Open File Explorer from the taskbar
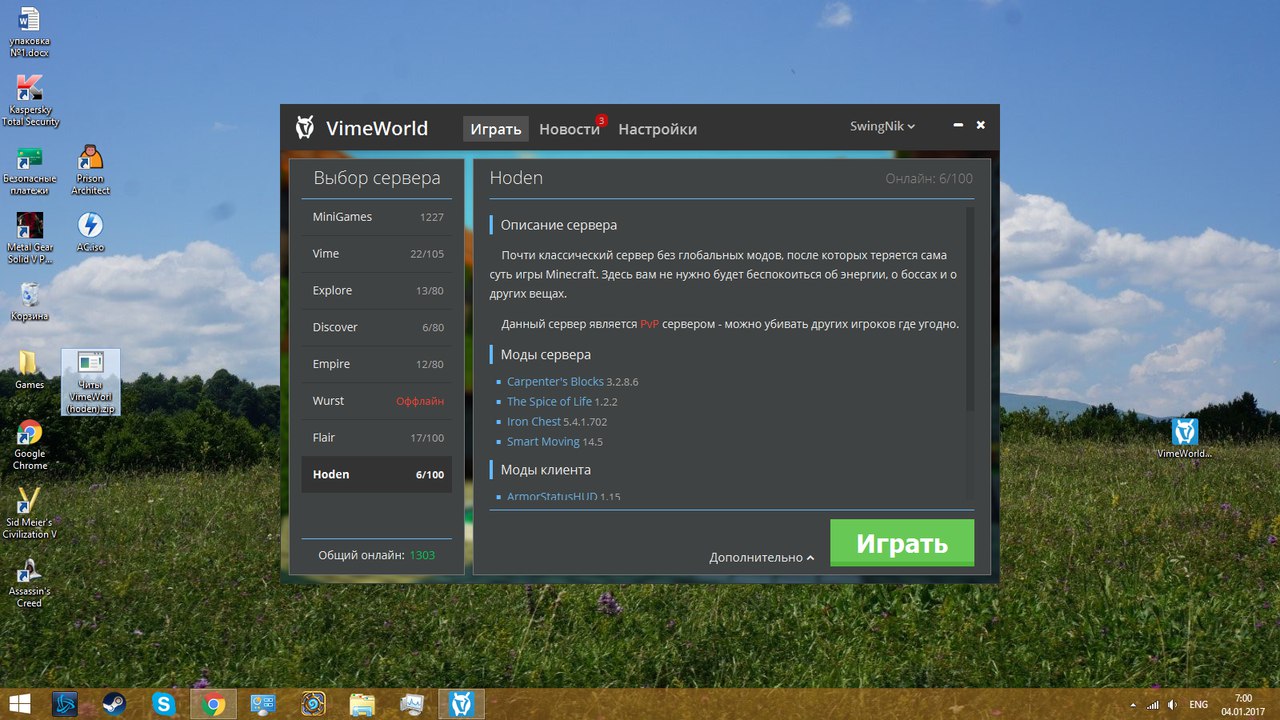 pos(362,704)
